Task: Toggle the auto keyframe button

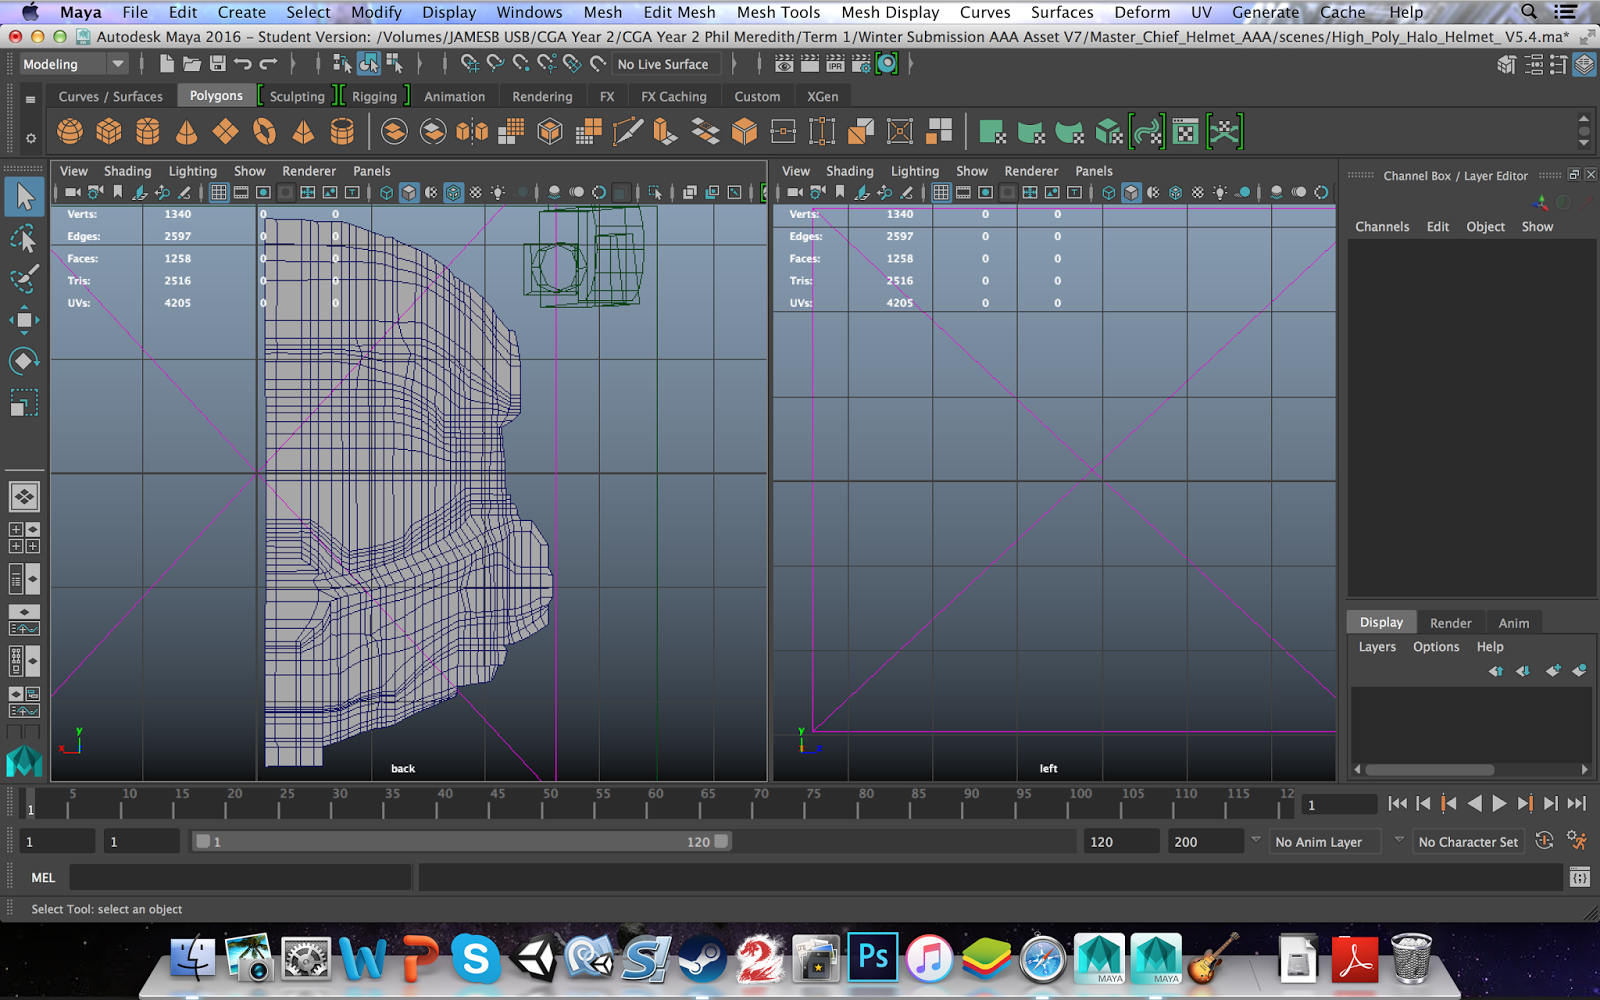Action: pos(1544,841)
